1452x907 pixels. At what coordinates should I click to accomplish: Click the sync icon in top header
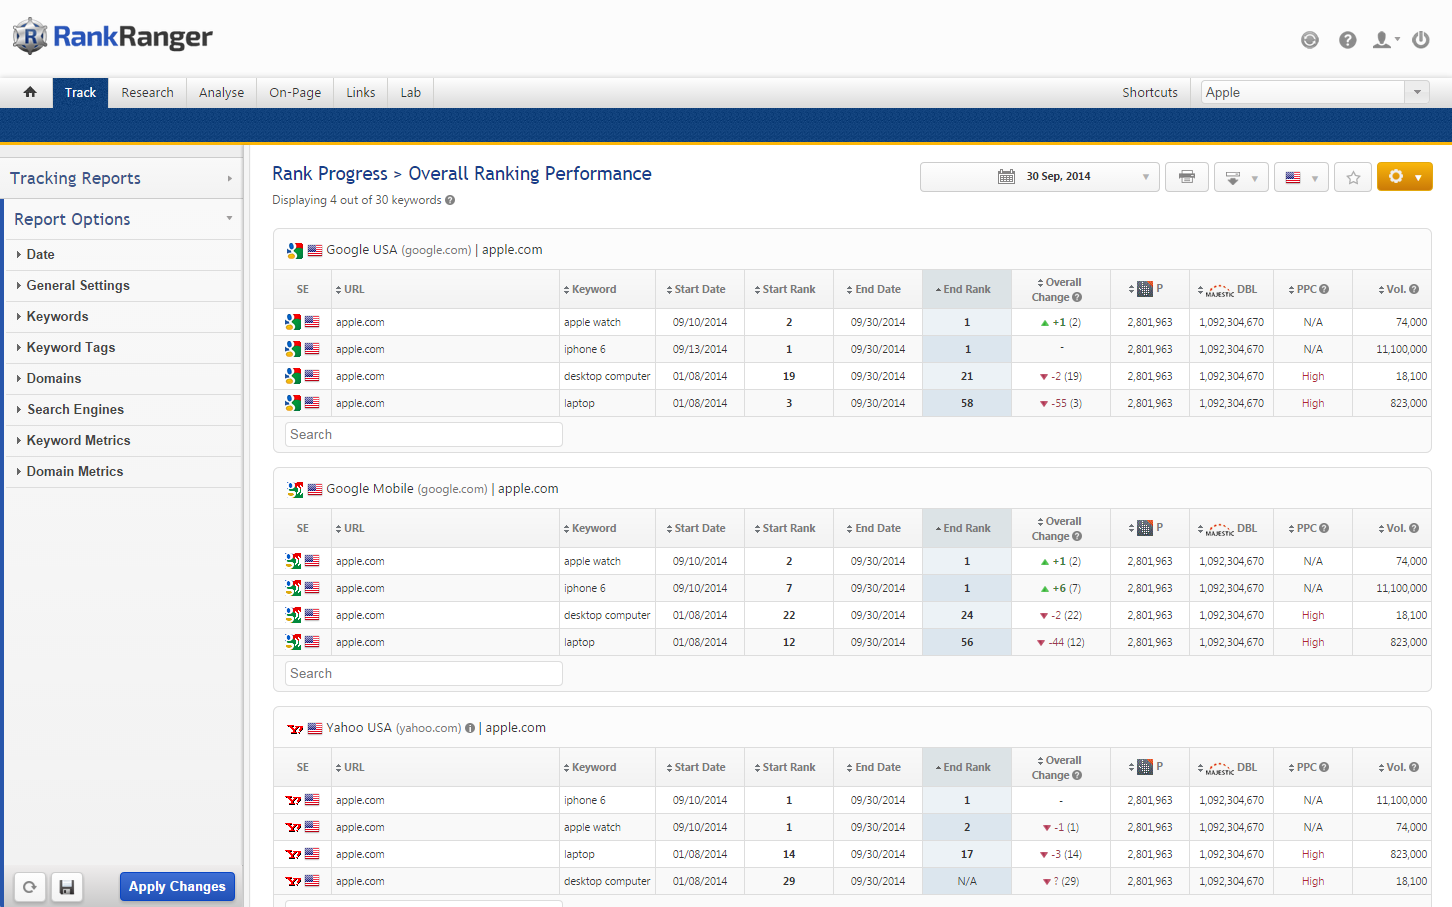pyautogui.click(x=1309, y=40)
